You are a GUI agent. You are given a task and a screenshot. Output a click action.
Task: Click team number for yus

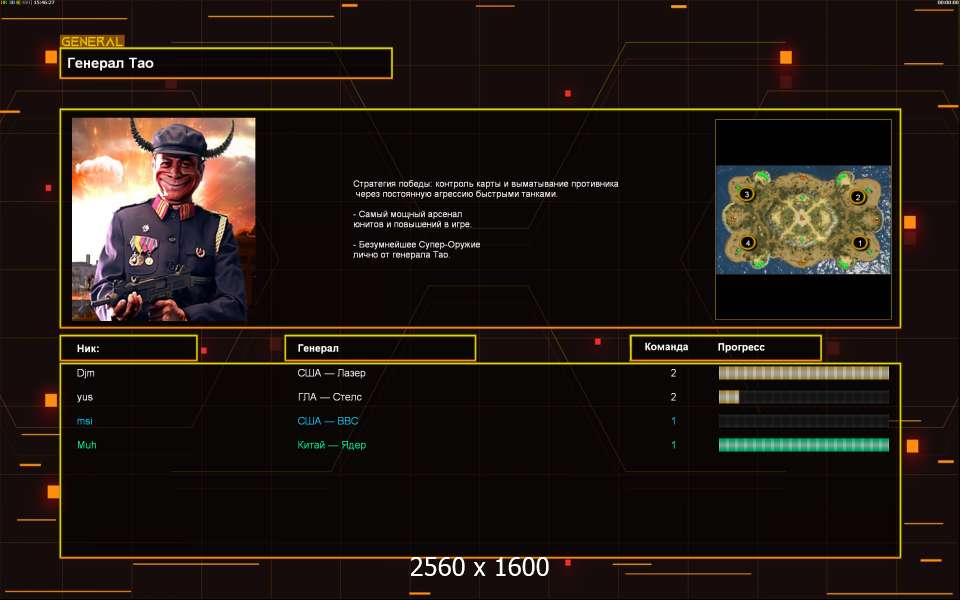click(673, 397)
